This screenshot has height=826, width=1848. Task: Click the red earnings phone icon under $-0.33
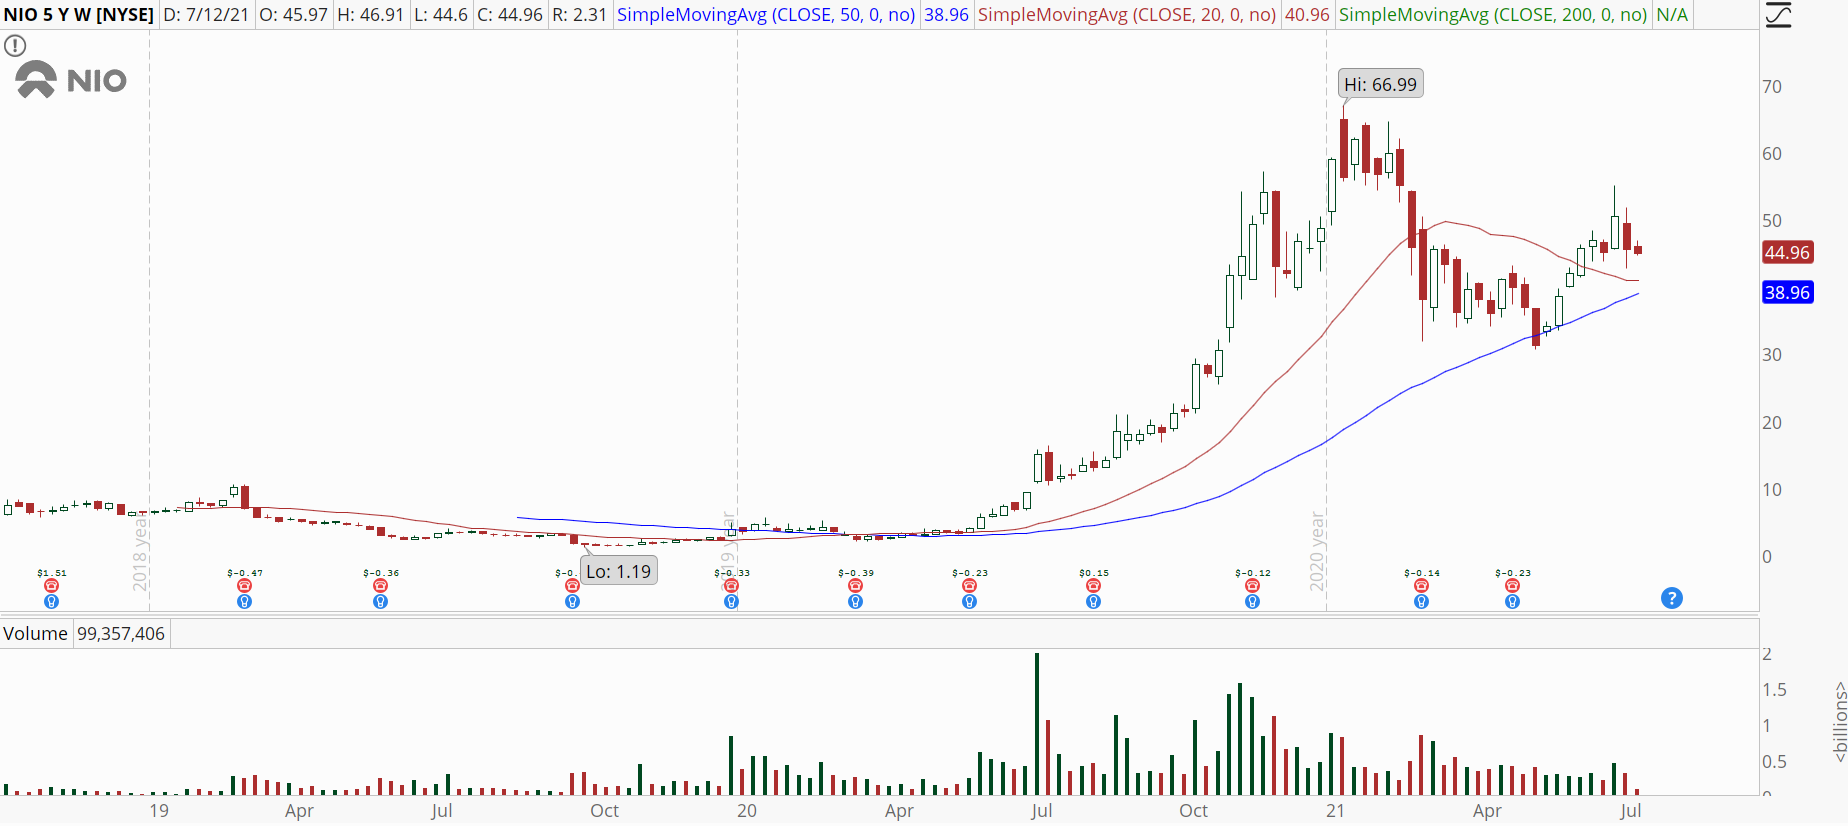click(x=731, y=586)
